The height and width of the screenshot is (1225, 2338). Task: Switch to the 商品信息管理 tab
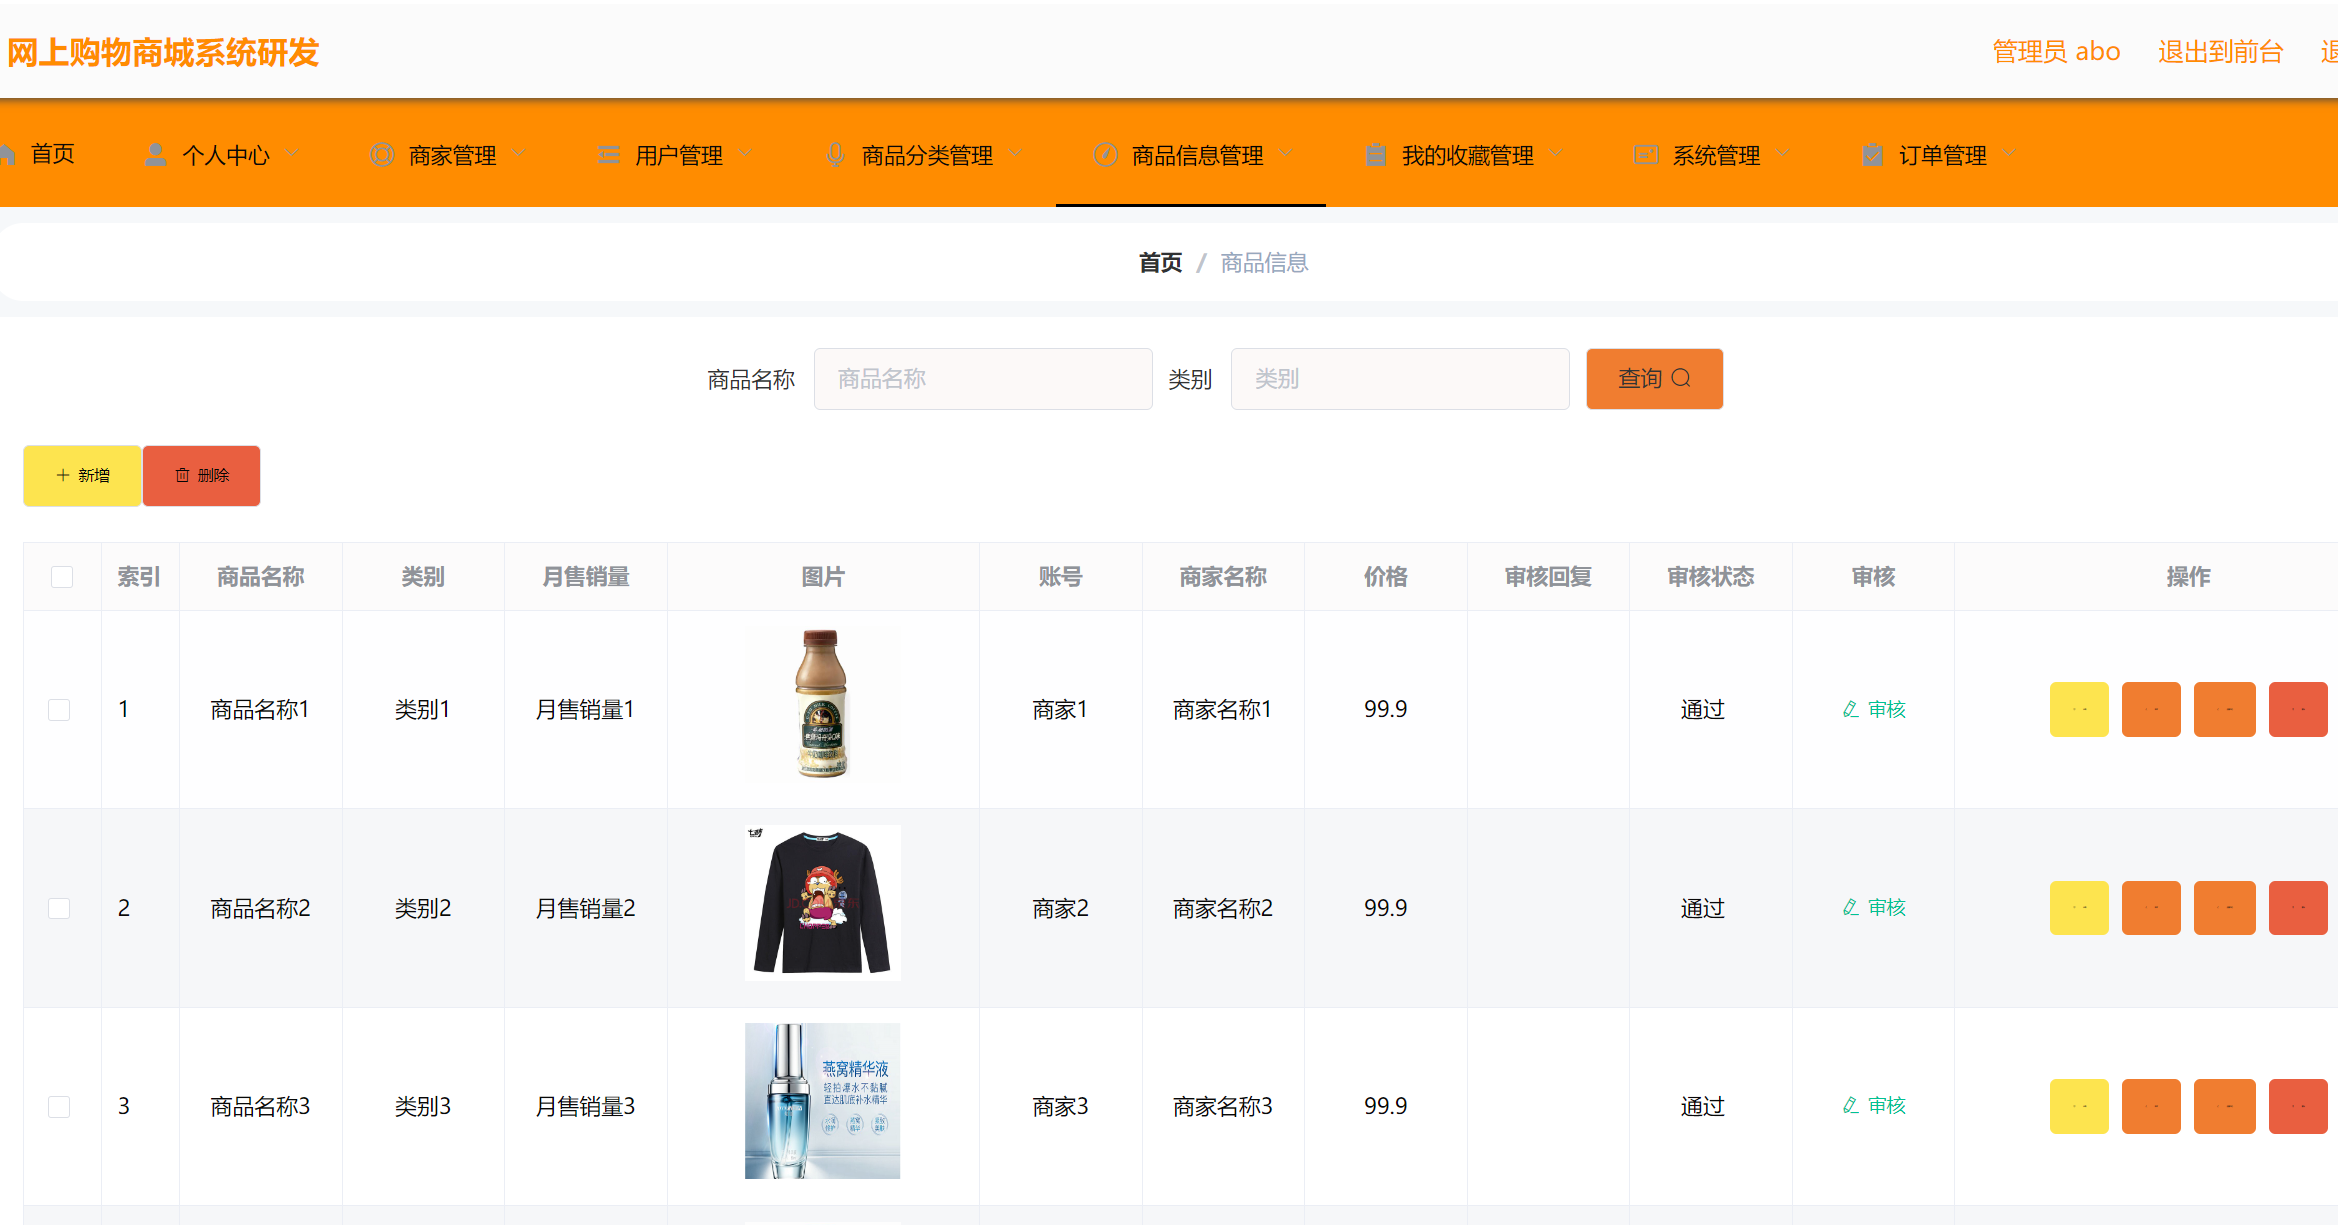click(x=1196, y=154)
